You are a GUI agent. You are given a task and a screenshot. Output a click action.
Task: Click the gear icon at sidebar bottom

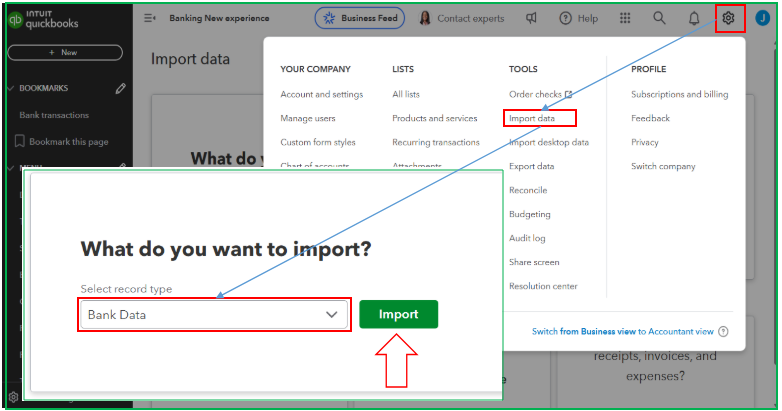[x=13, y=397]
